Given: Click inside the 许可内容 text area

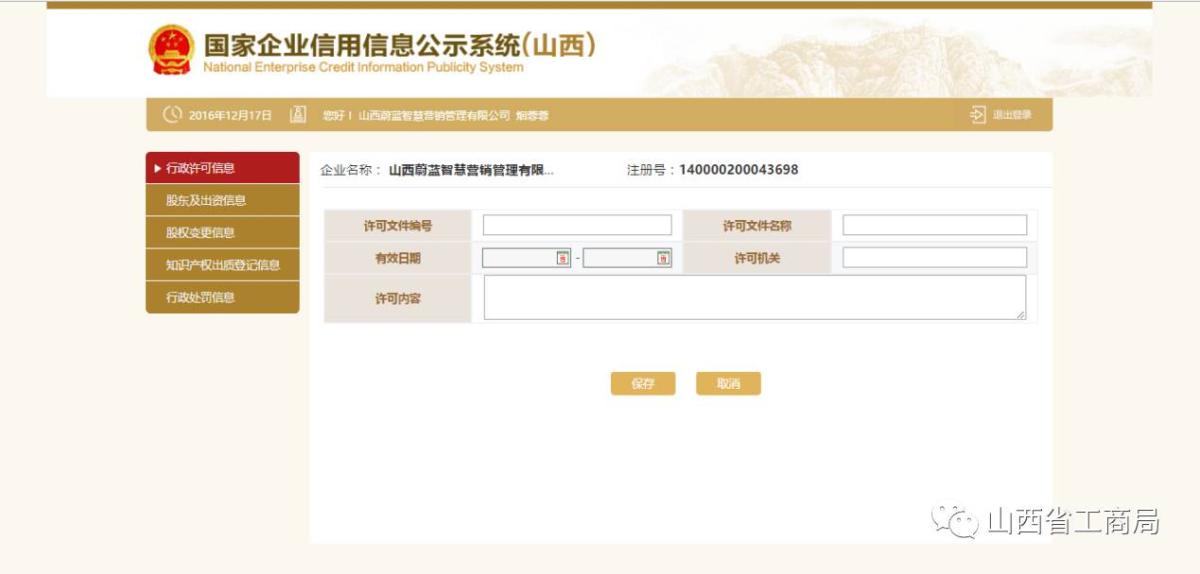Looking at the screenshot, I should 754,298.
